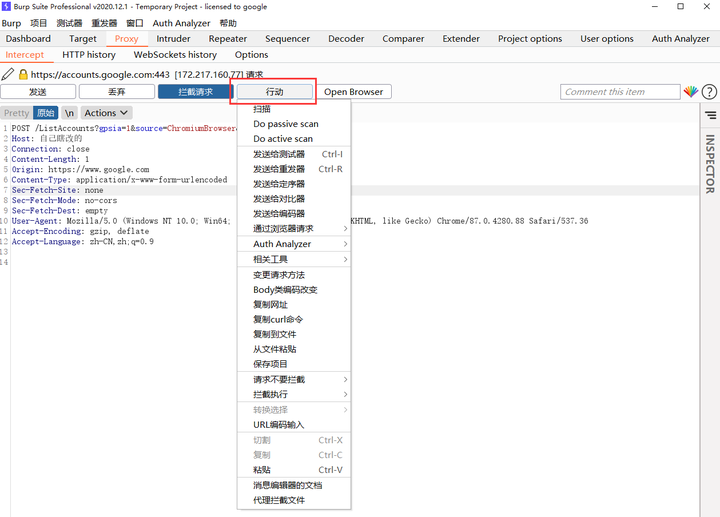Open the Target tab
The width and height of the screenshot is (720, 517).
[83, 39]
